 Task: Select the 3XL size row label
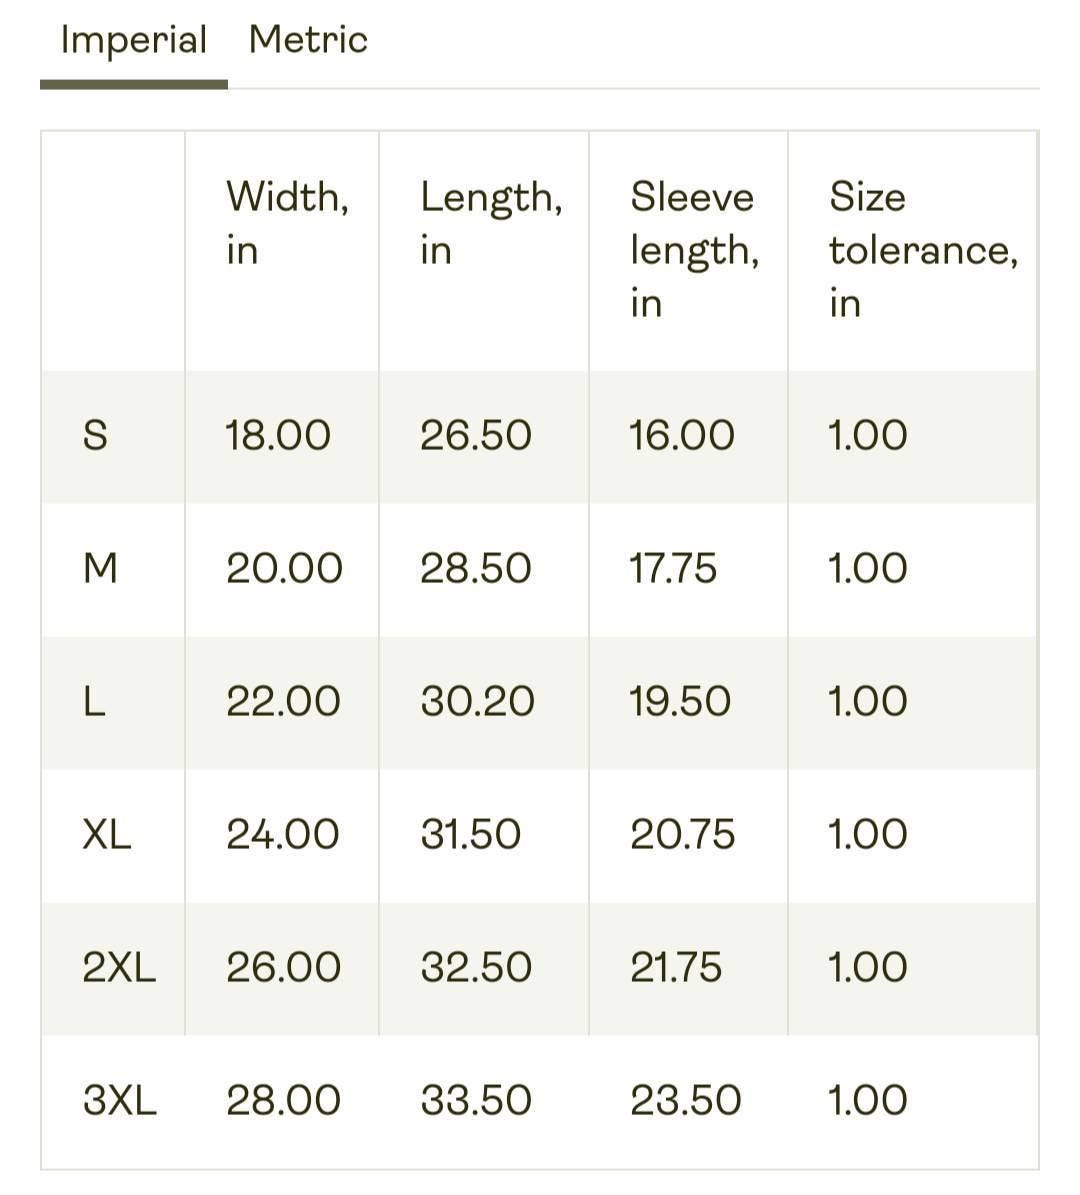120,1100
